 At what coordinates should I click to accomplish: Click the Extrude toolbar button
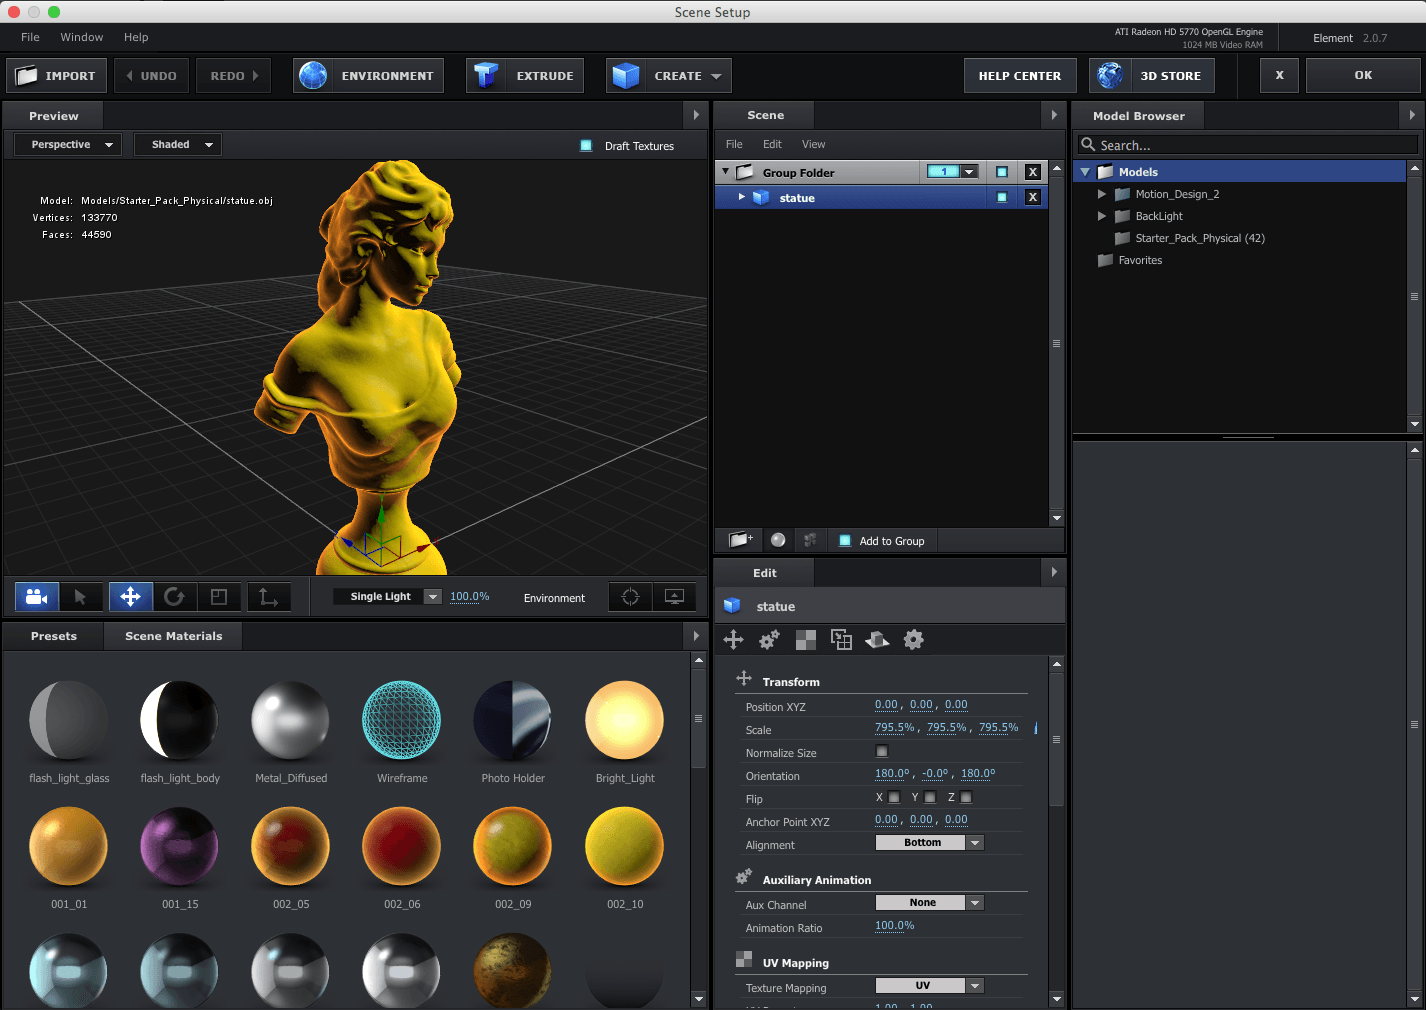[525, 76]
